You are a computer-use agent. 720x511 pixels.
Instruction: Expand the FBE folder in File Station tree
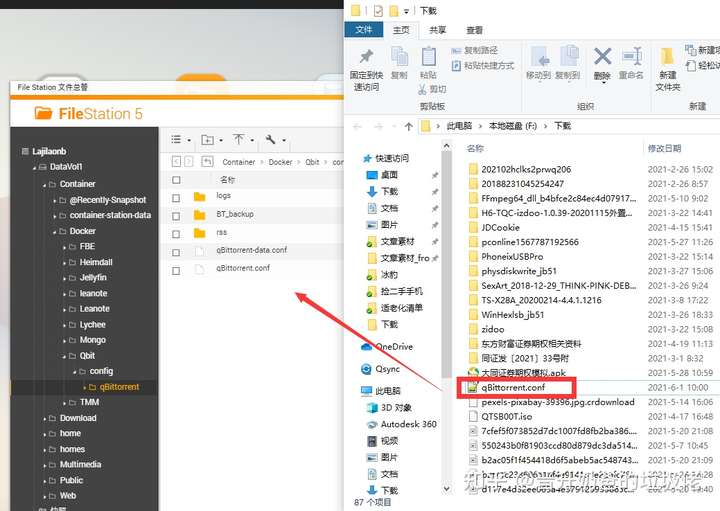pos(64,247)
